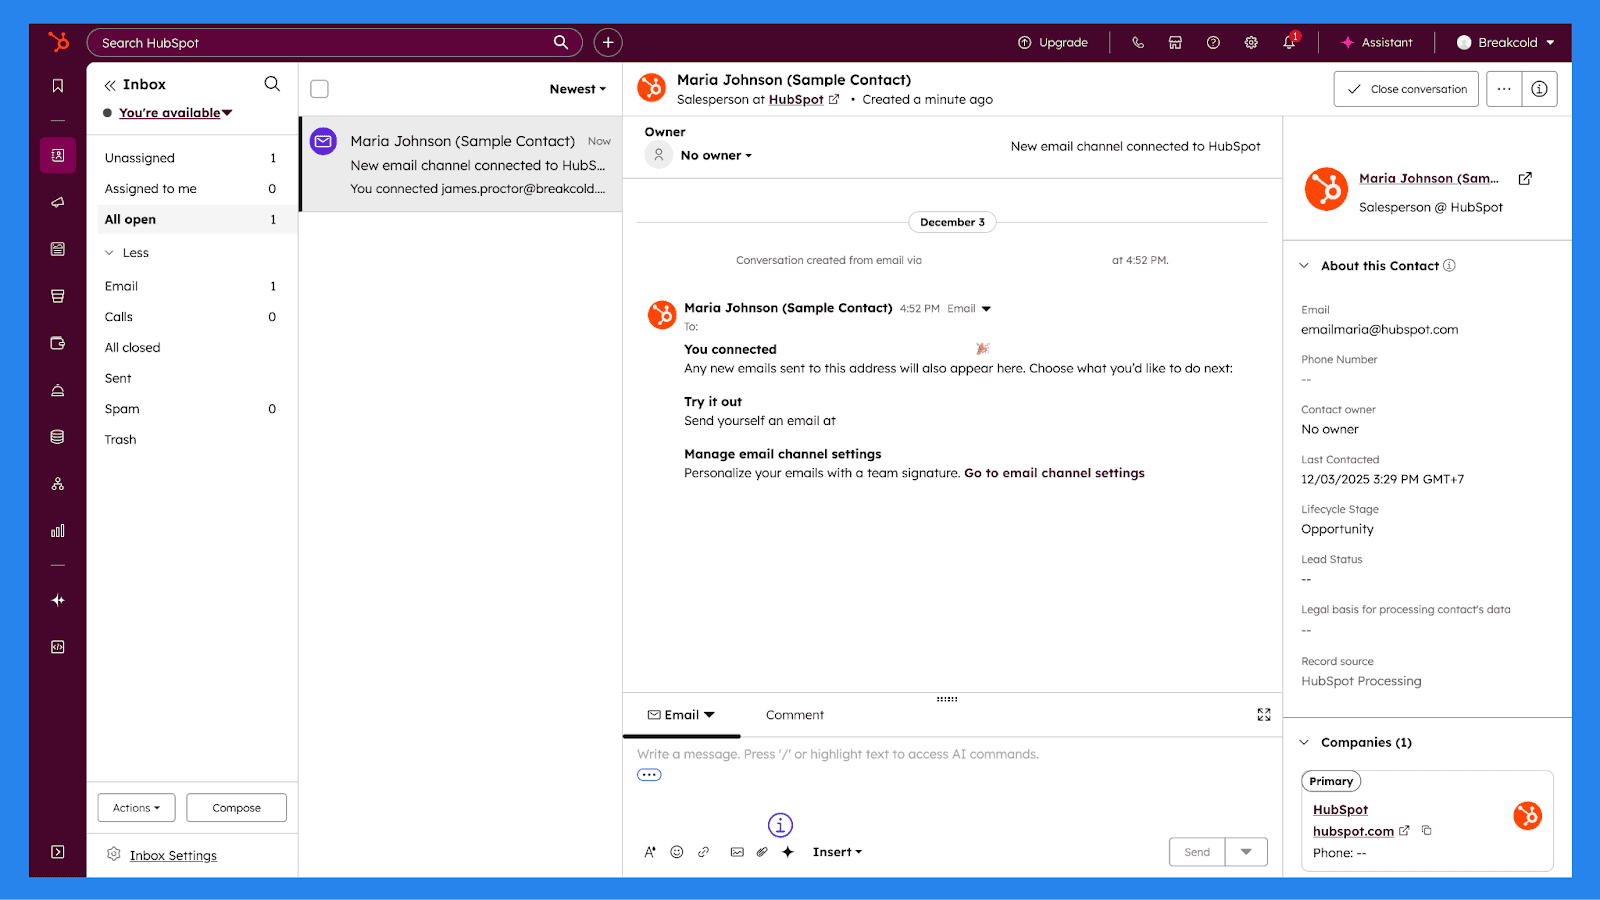This screenshot has height=900, width=1600.
Task: Insert a hyperlink in the message editor
Action: [704, 851]
